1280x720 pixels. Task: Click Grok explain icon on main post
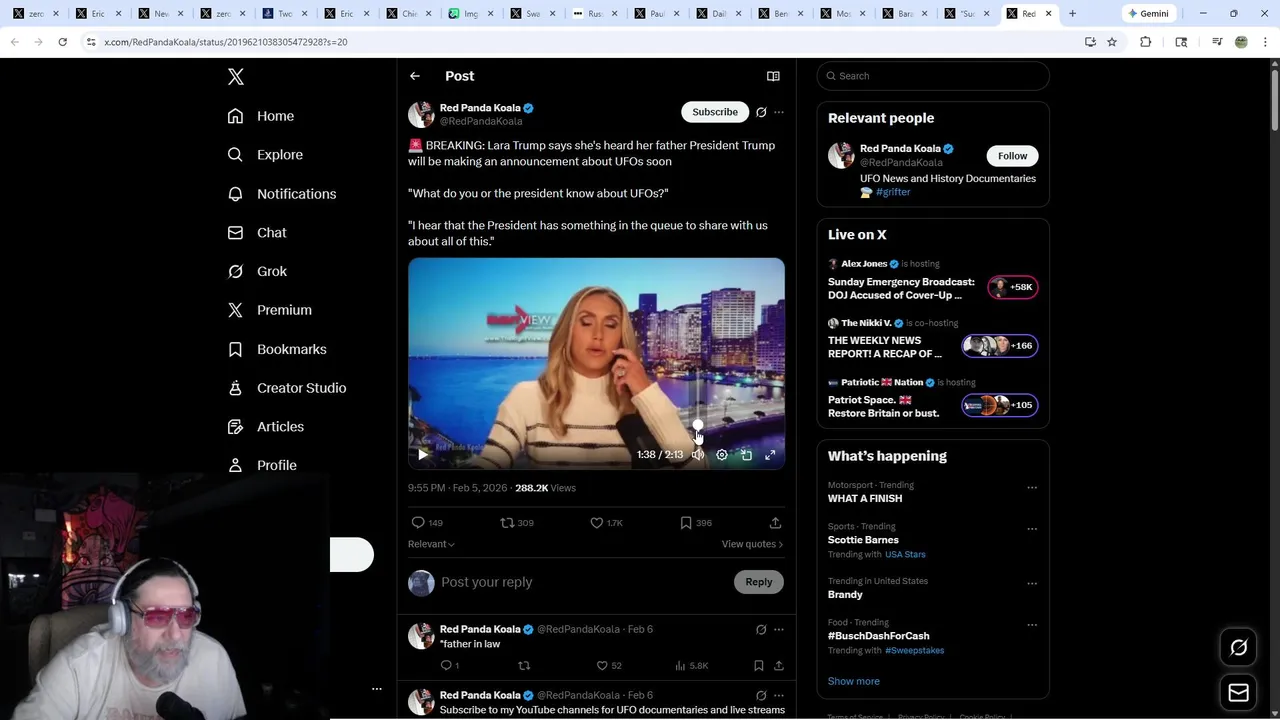761,112
